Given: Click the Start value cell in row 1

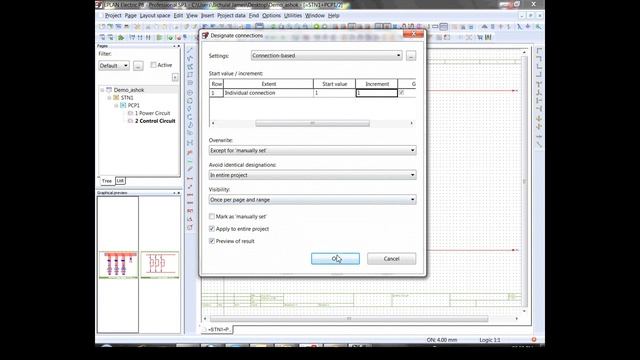Looking at the screenshot, I should (x=334, y=93).
